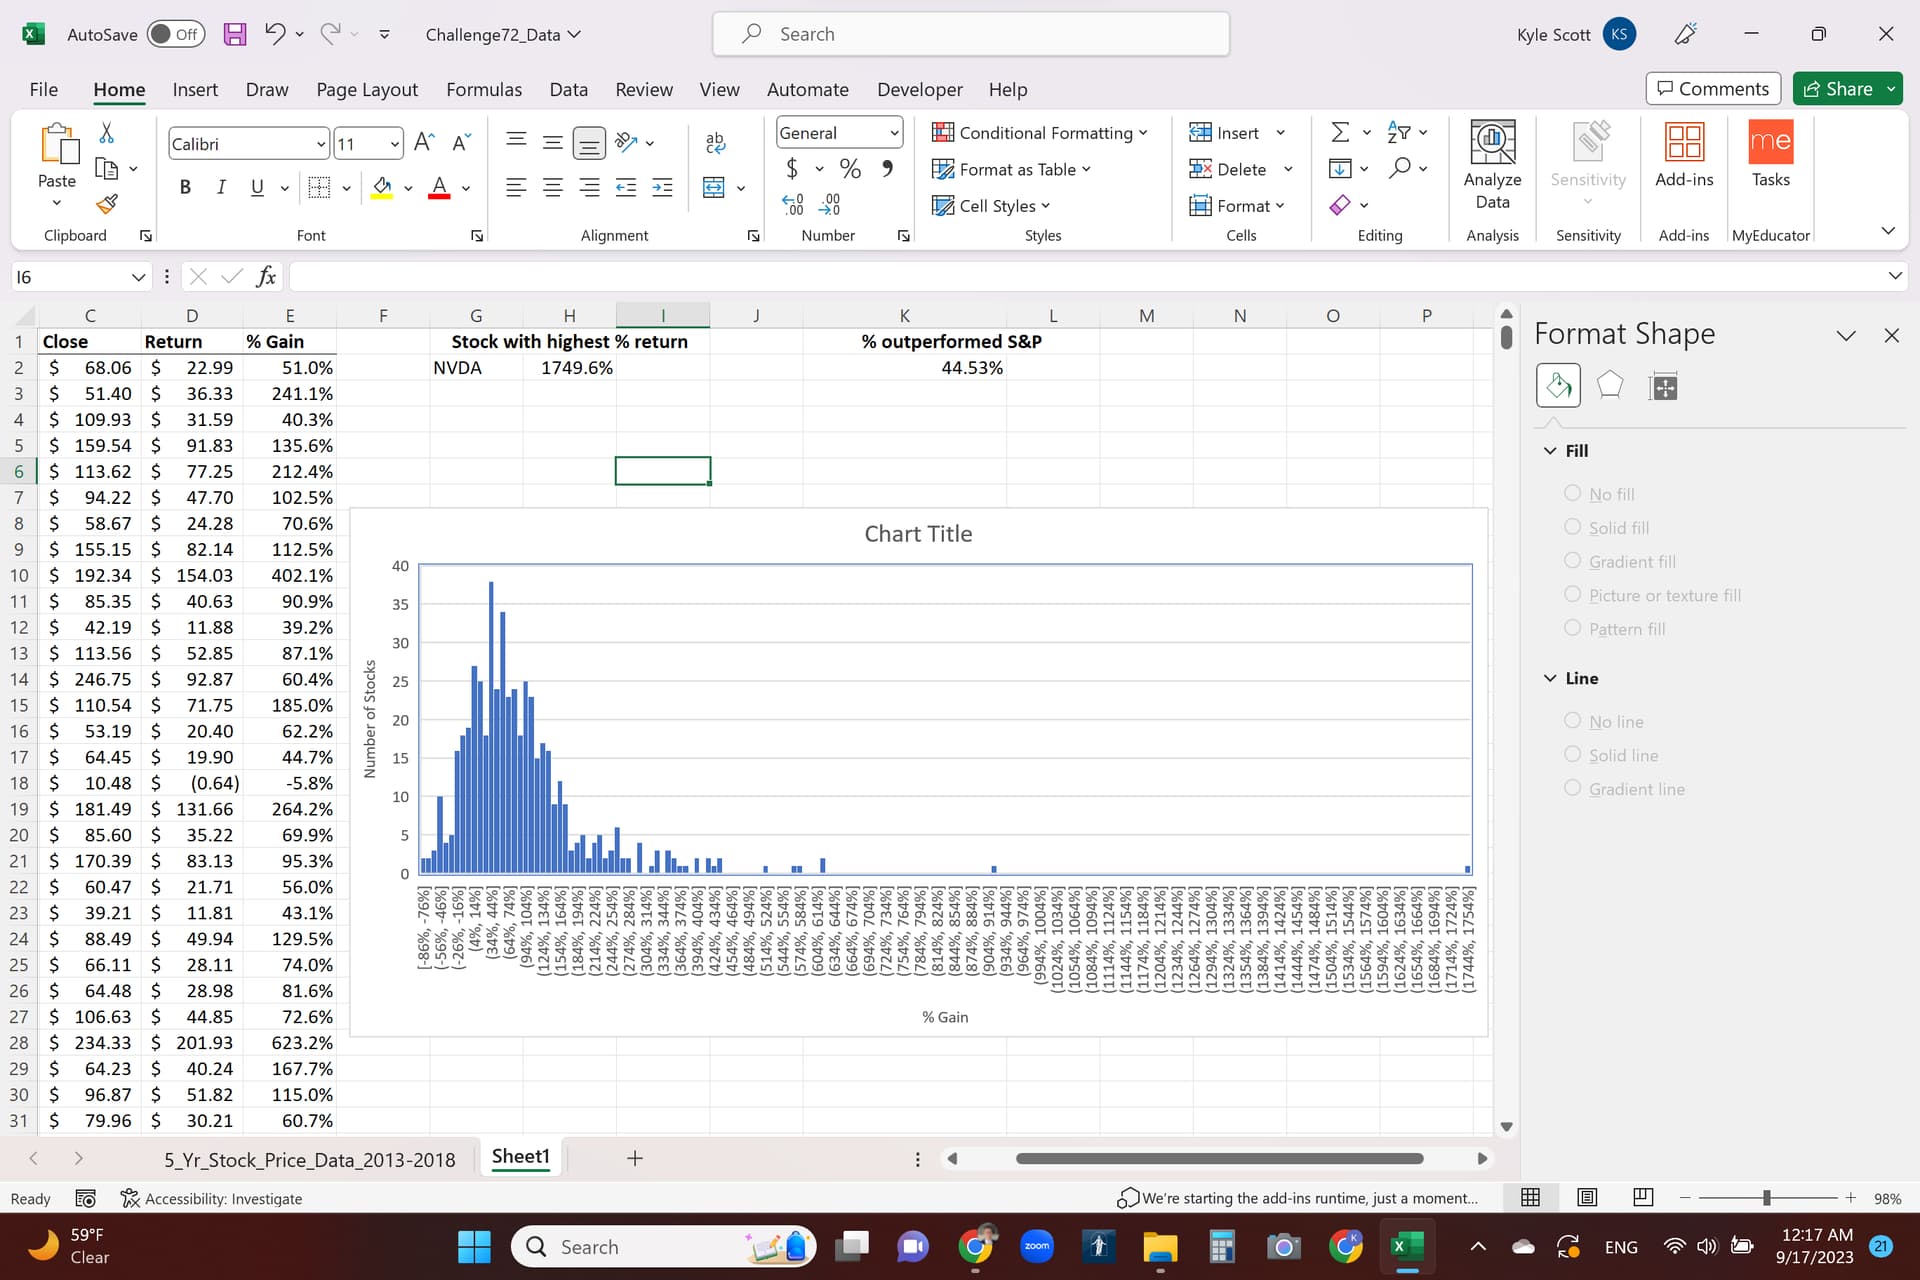Close the Format Shape pane
This screenshot has height=1280, width=1920.
(x=1891, y=335)
